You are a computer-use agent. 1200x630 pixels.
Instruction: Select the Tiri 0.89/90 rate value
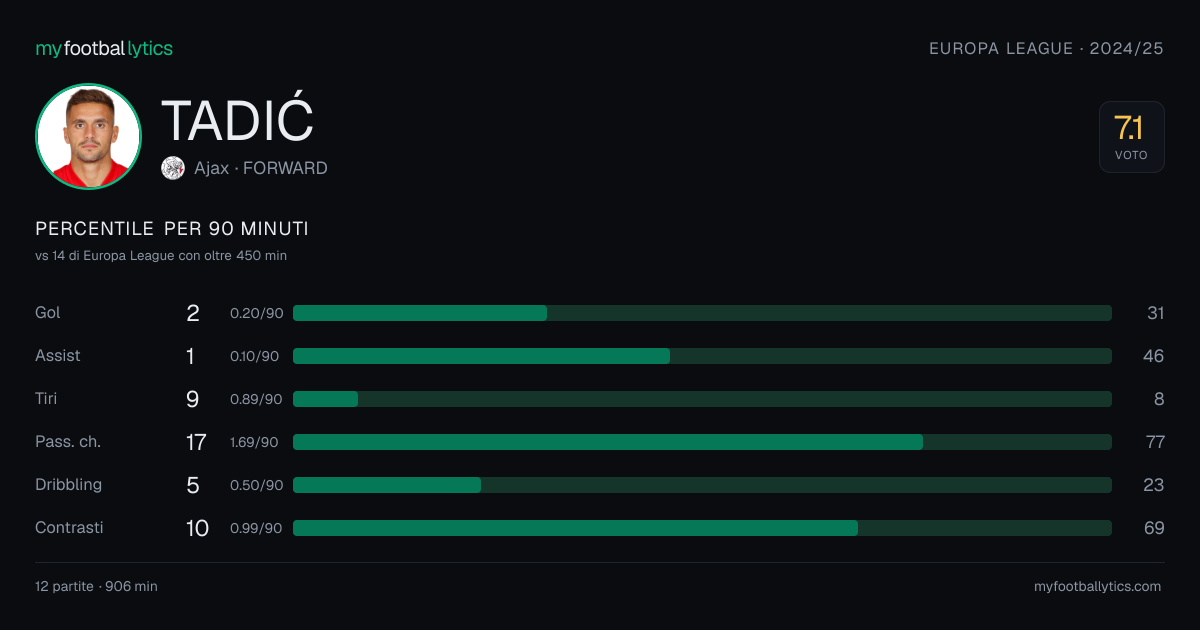tap(256, 399)
